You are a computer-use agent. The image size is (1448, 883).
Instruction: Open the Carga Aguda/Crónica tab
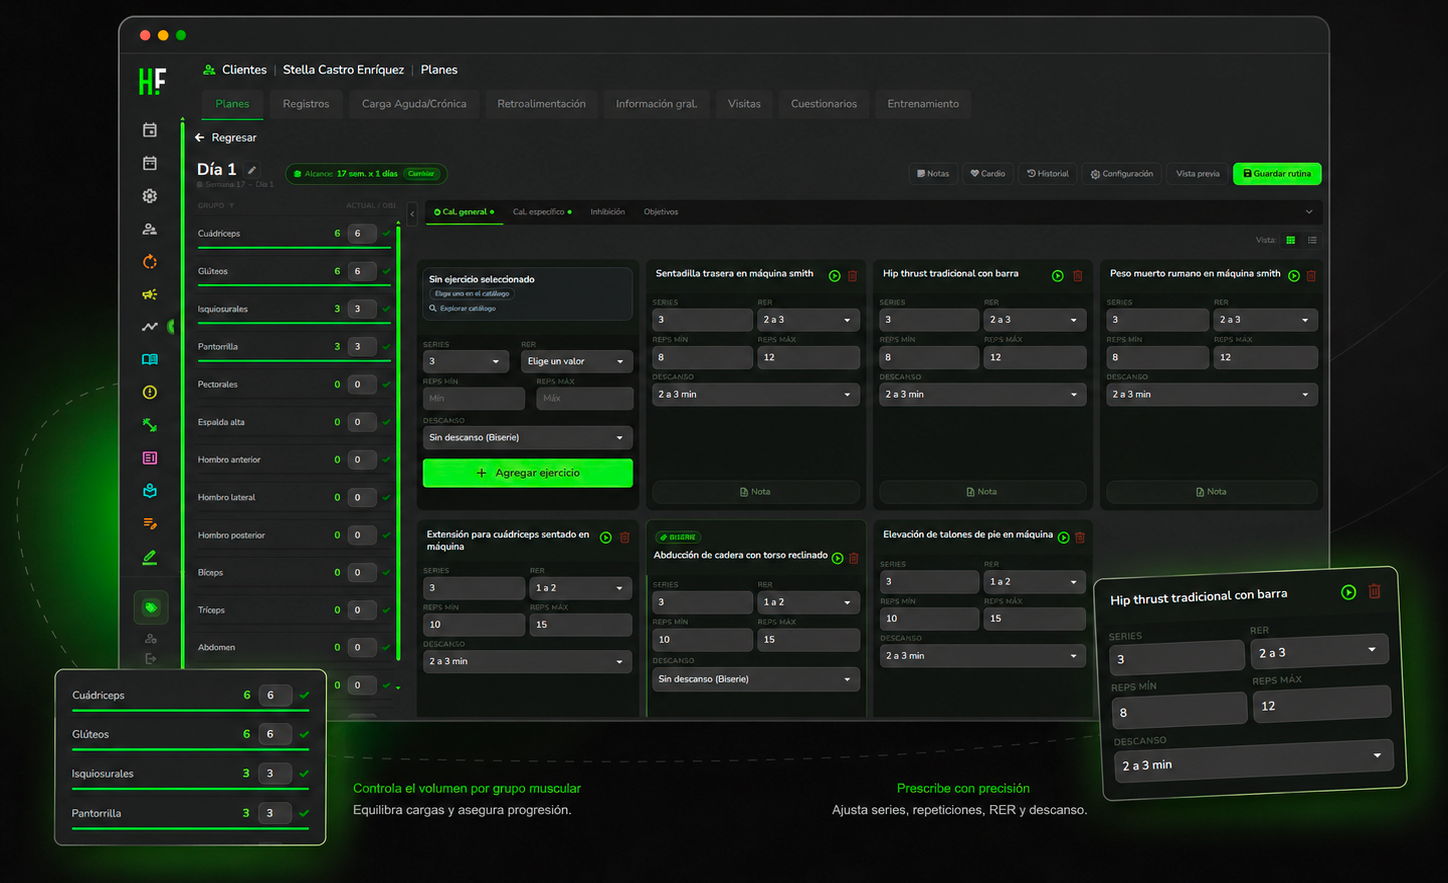point(414,104)
